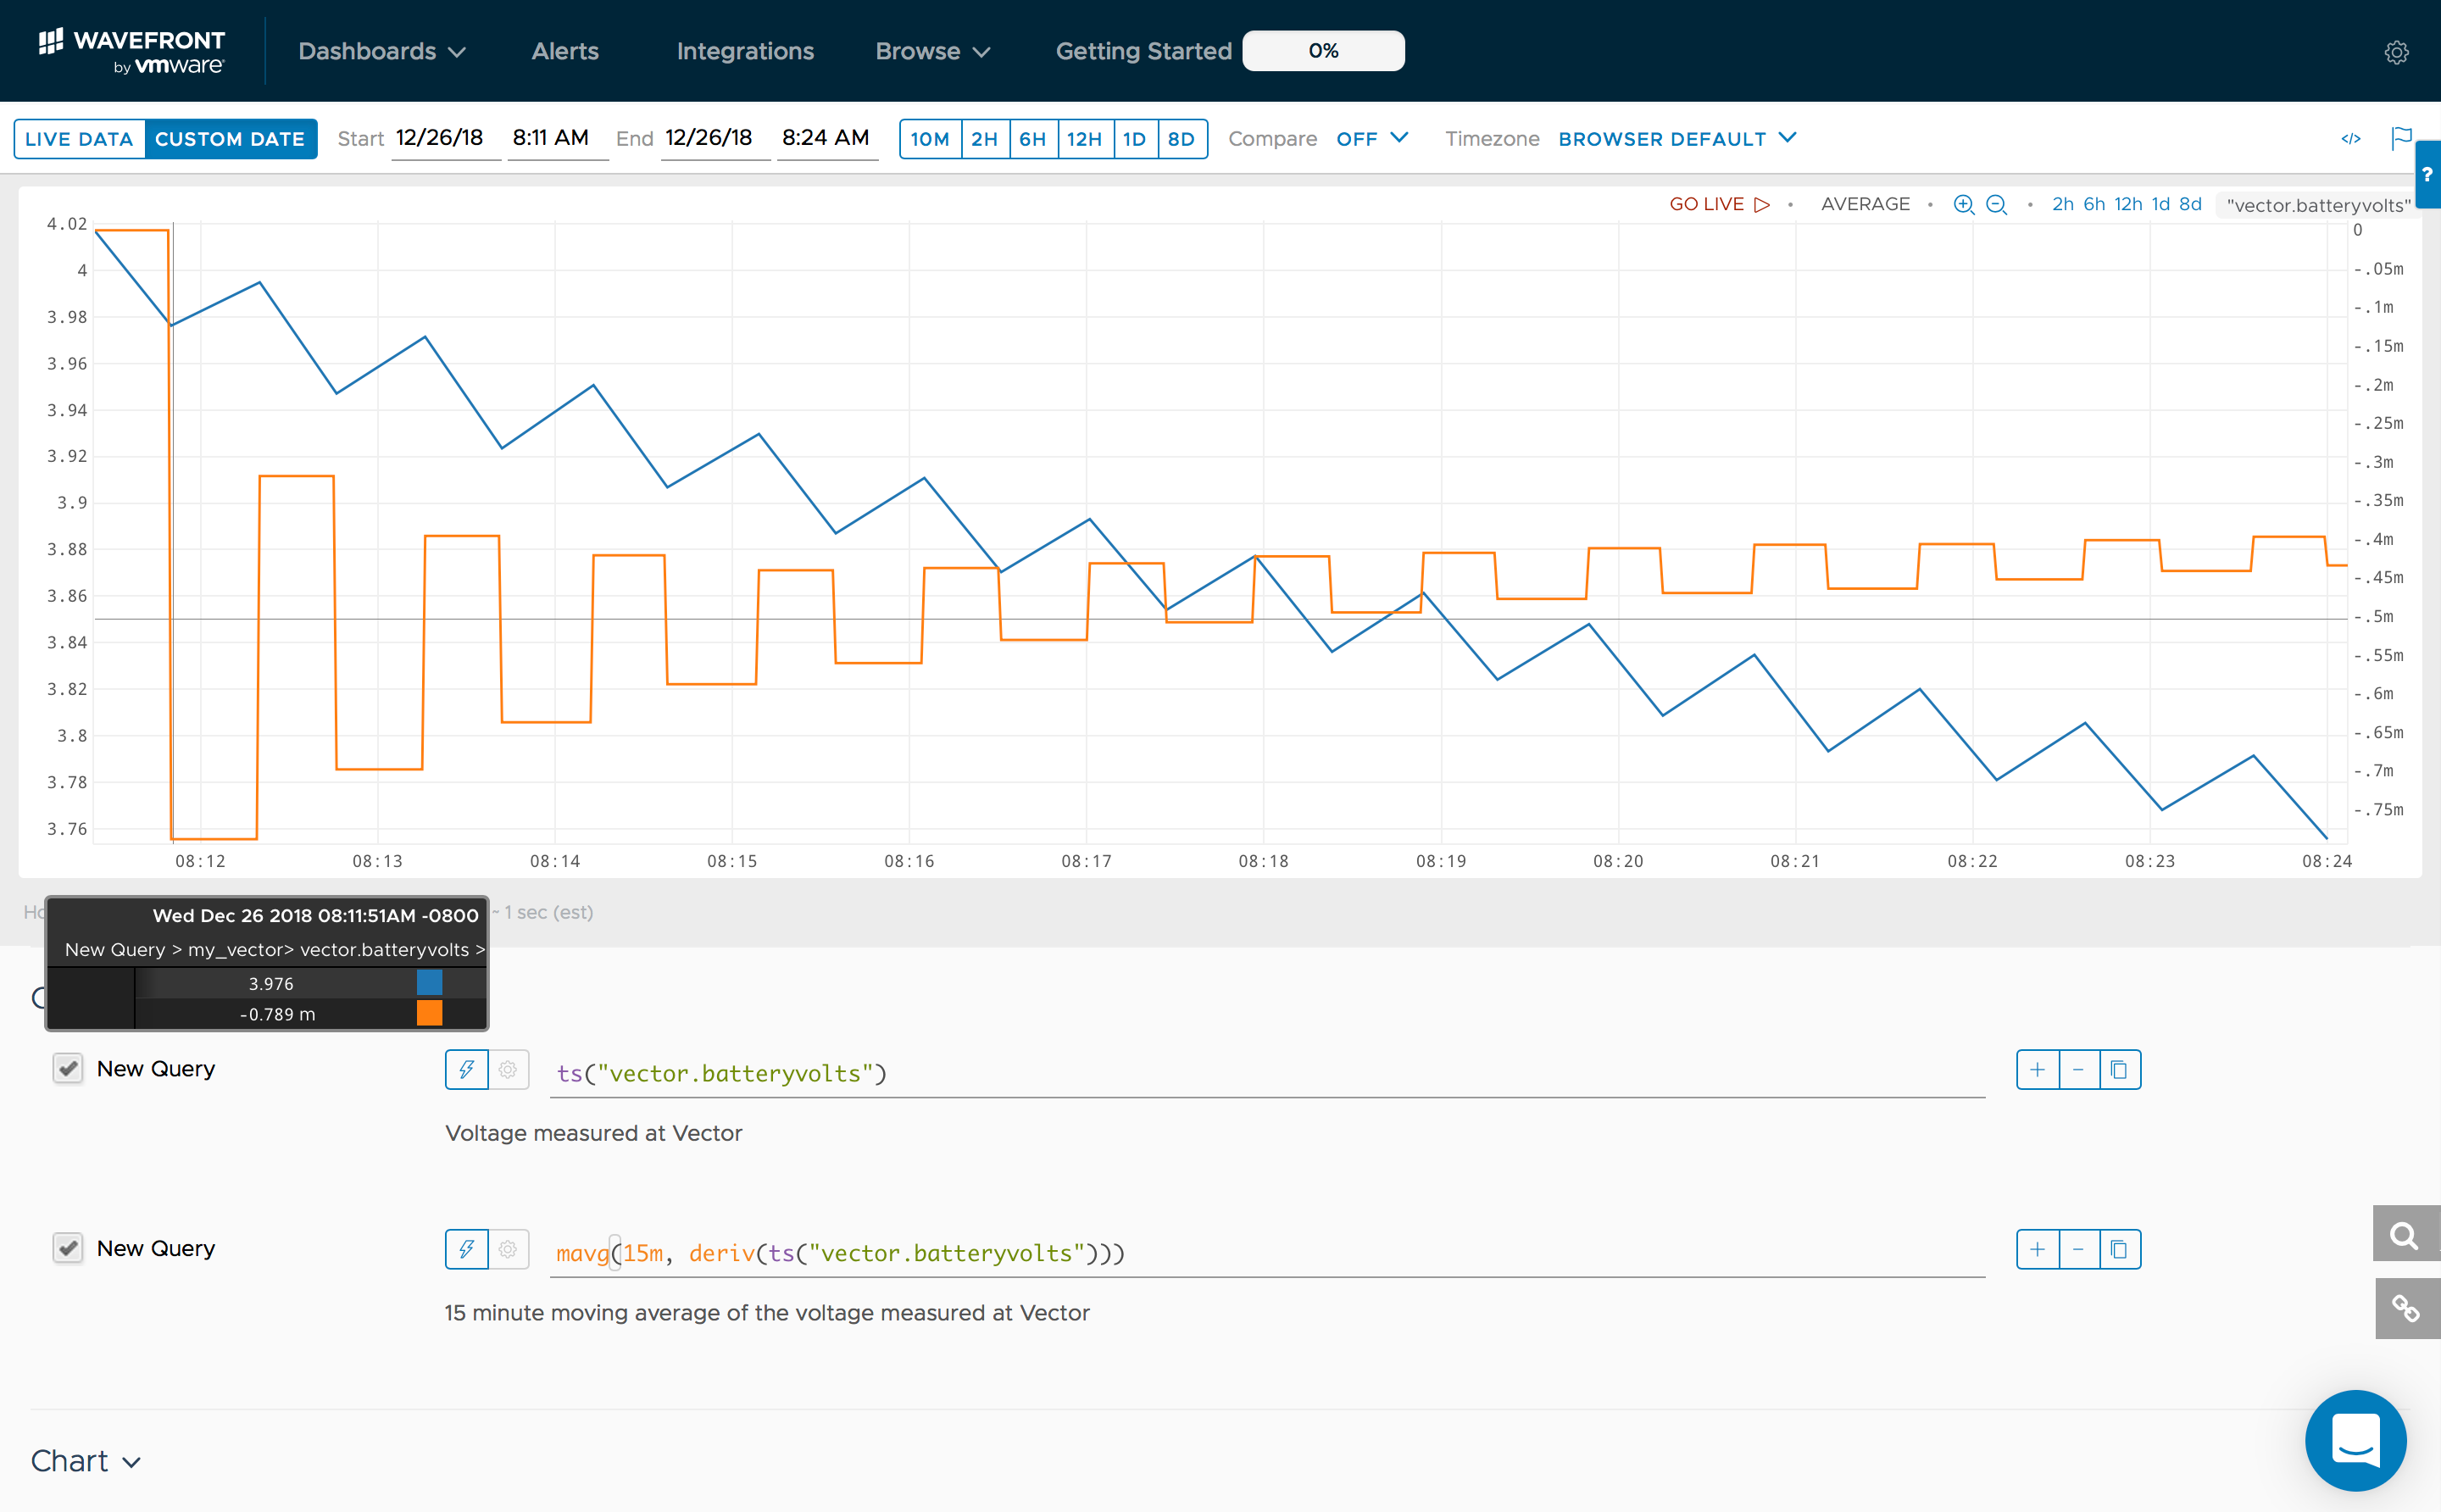Click the End date field 12/26/18
The height and width of the screenshot is (1512, 2441).
pyautogui.click(x=715, y=138)
